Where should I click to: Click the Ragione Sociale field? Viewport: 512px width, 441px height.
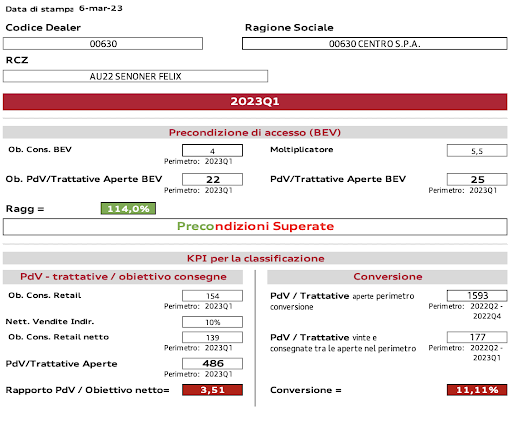click(375, 44)
